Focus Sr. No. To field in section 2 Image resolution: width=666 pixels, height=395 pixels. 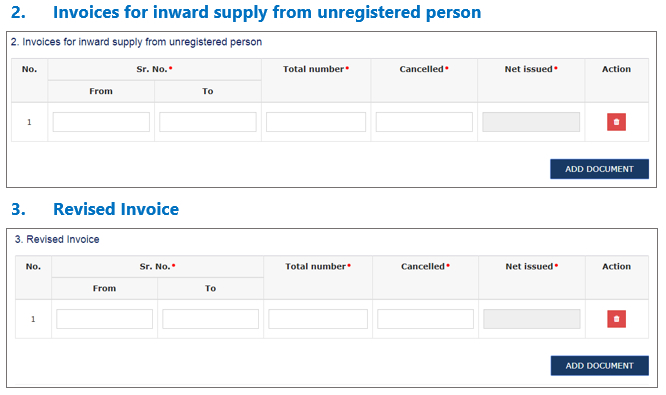[208, 122]
